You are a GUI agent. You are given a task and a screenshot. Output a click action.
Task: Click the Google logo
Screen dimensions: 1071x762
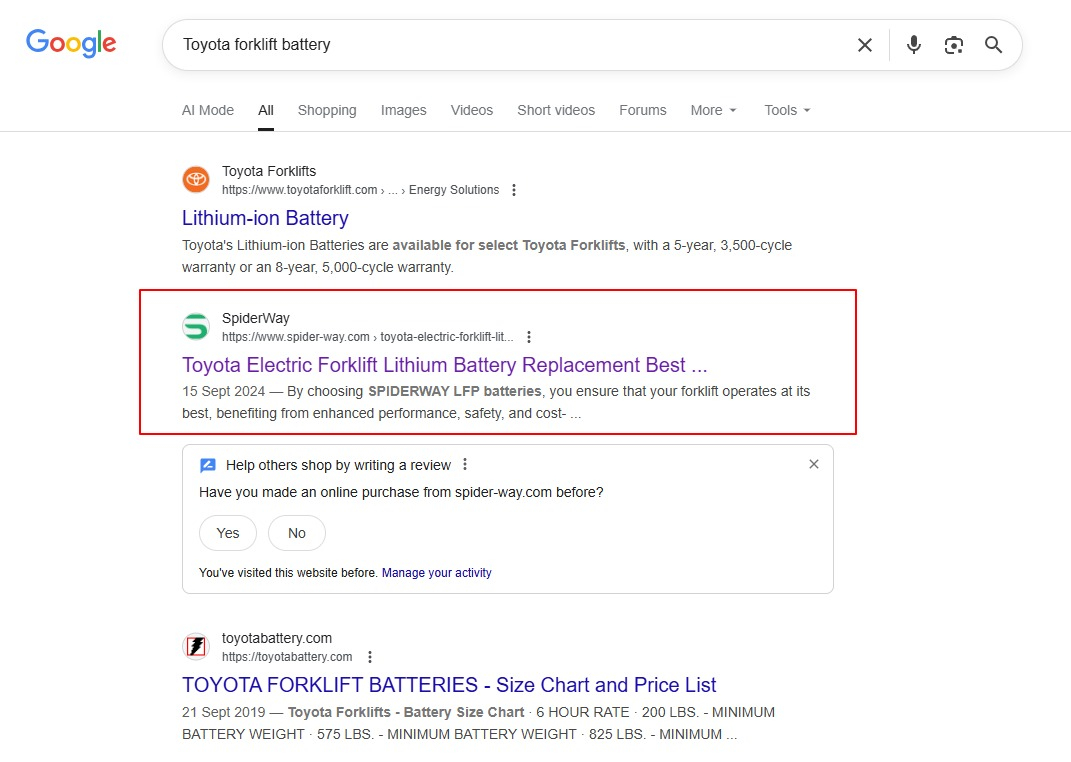point(71,43)
